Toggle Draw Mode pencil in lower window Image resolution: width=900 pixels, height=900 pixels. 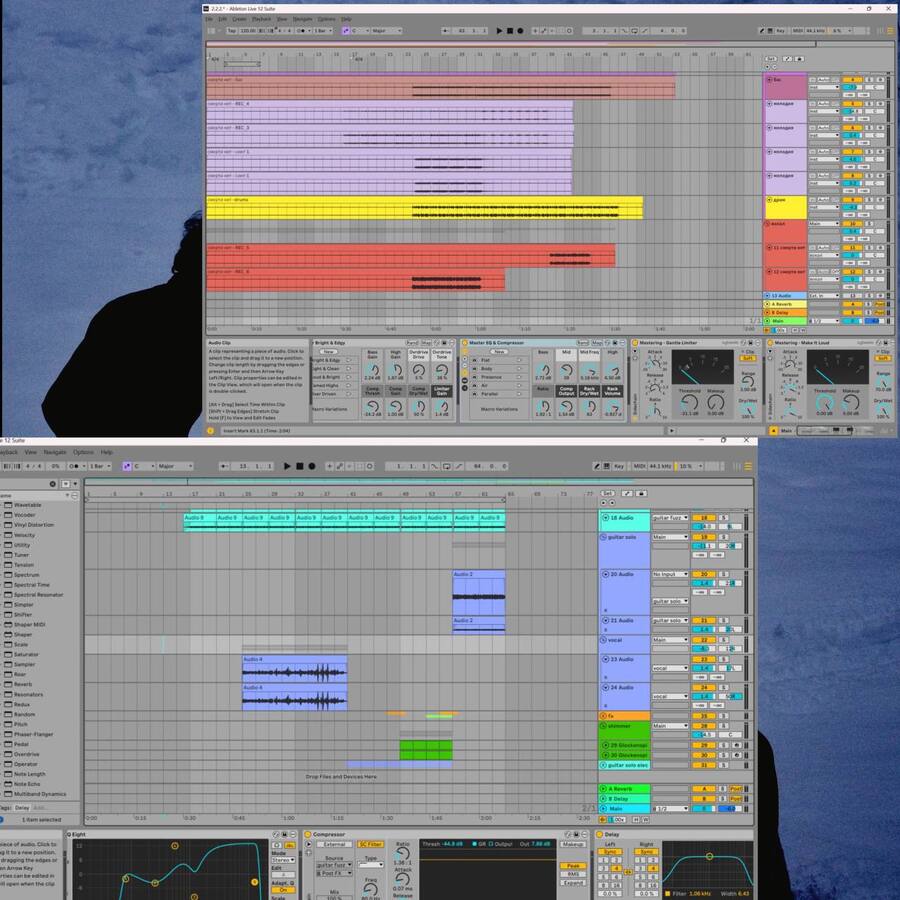click(596, 466)
